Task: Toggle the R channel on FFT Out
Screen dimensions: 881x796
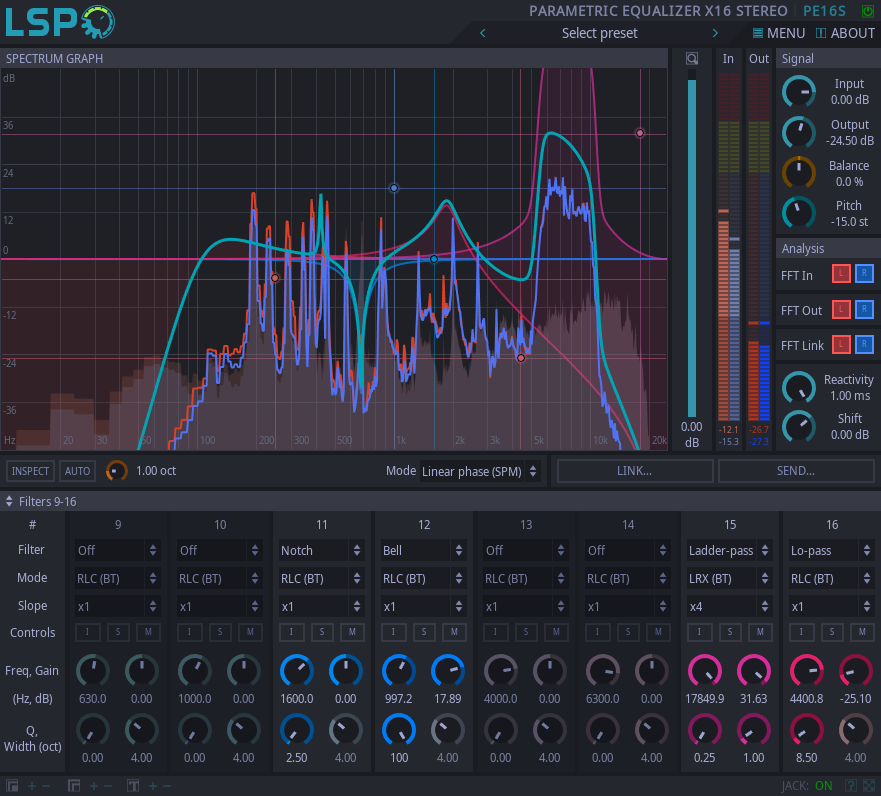Action: [x=866, y=310]
